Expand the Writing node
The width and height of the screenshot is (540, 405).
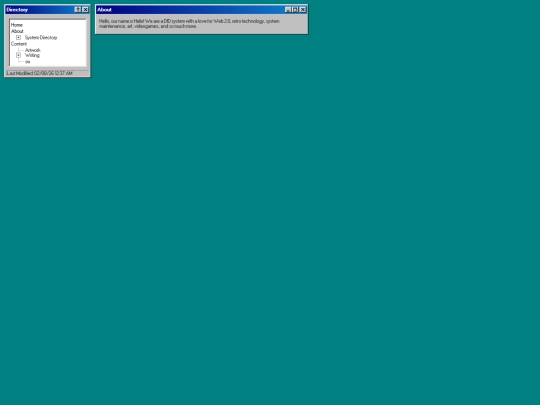coord(19,55)
